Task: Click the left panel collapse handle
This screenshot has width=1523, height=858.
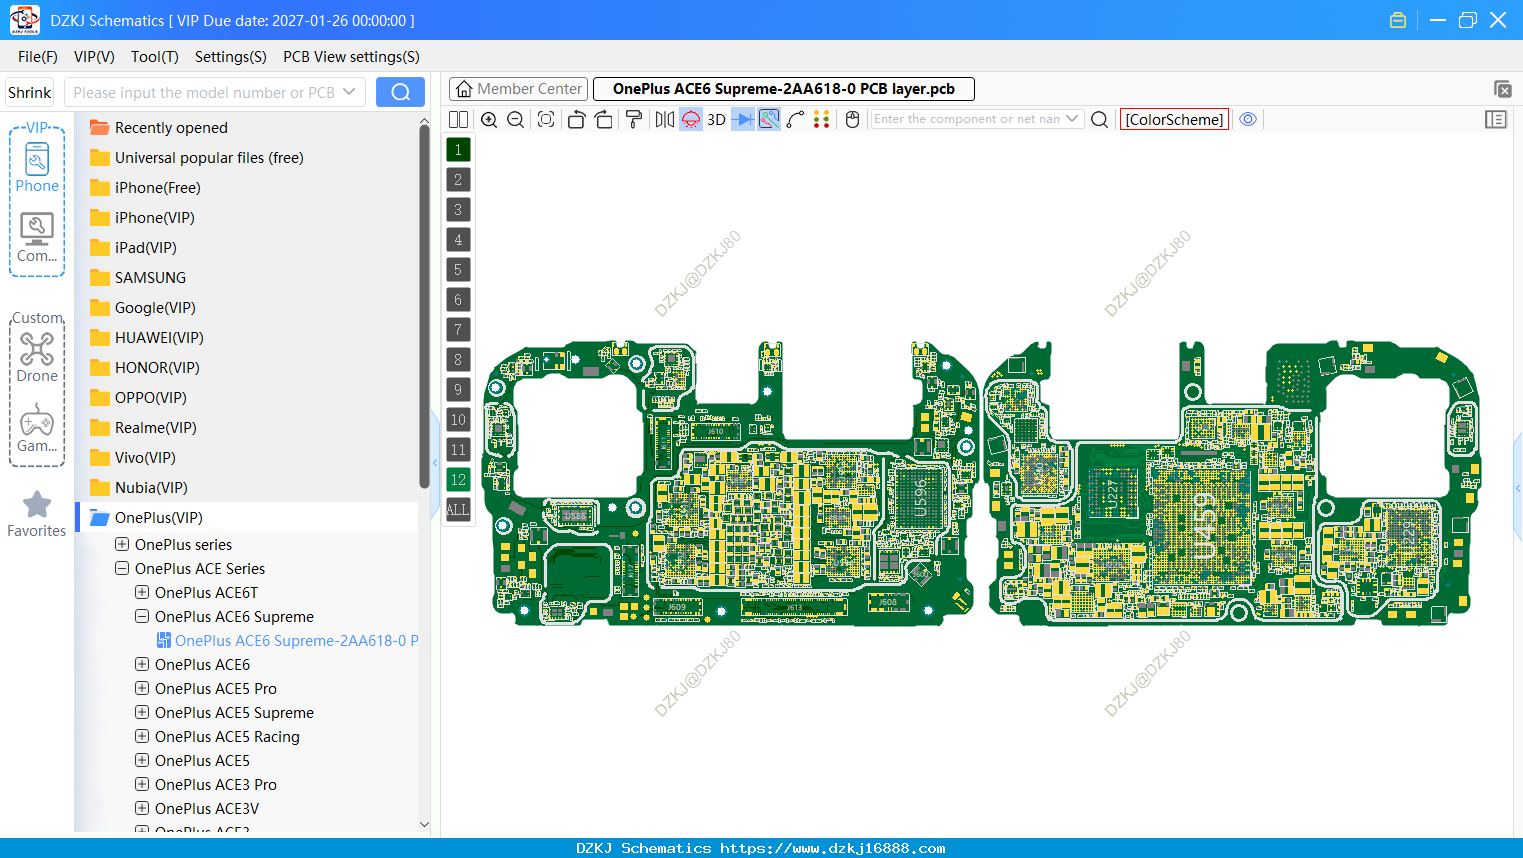Action: pos(435,462)
